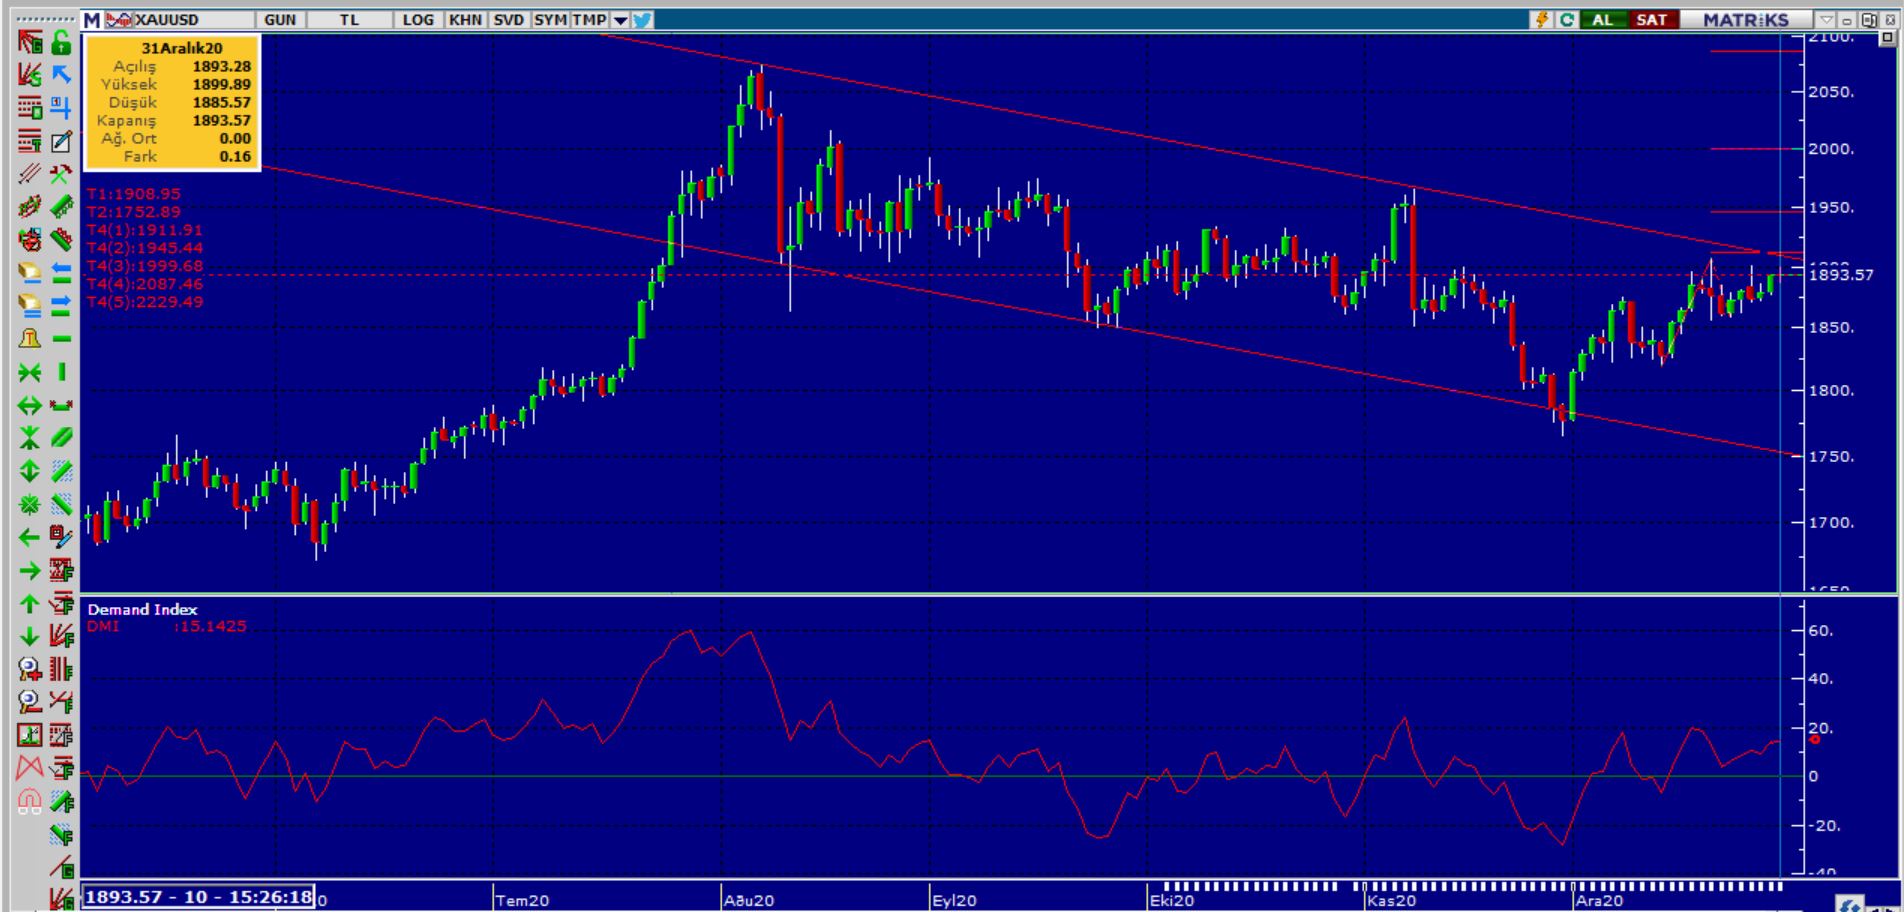Click the Eyl20 month label on time axis
Viewport: 1904px width, 912px height.
pos(955,900)
